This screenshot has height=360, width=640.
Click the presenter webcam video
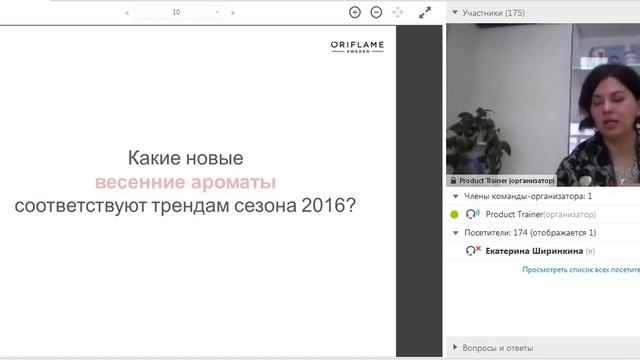tap(543, 104)
